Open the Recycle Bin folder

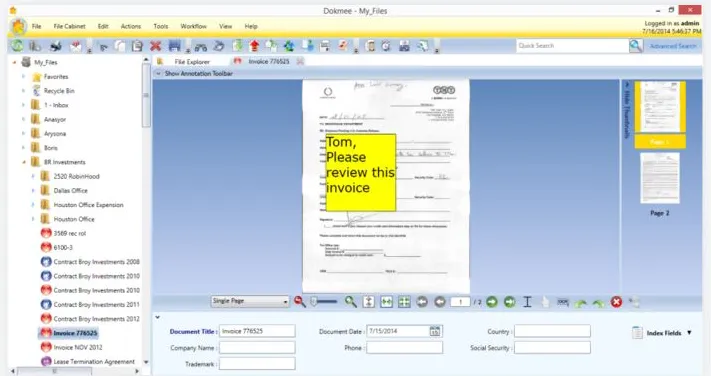(x=59, y=91)
